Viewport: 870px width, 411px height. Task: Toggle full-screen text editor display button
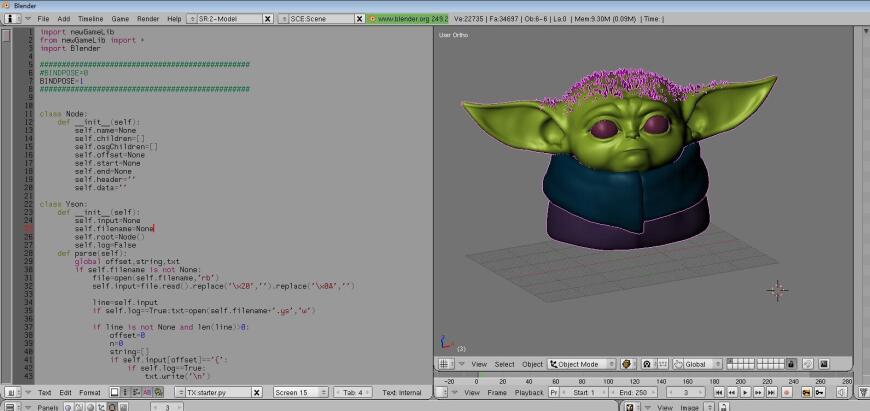[x=115, y=393]
